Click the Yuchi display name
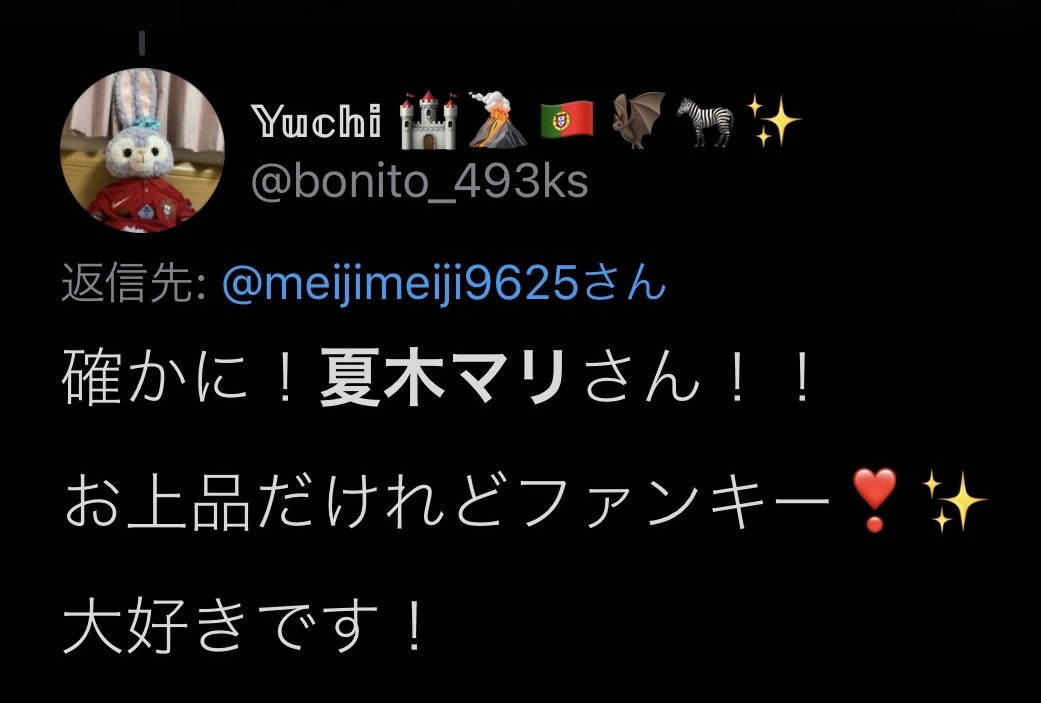The image size is (1041, 703). [x=316, y=121]
